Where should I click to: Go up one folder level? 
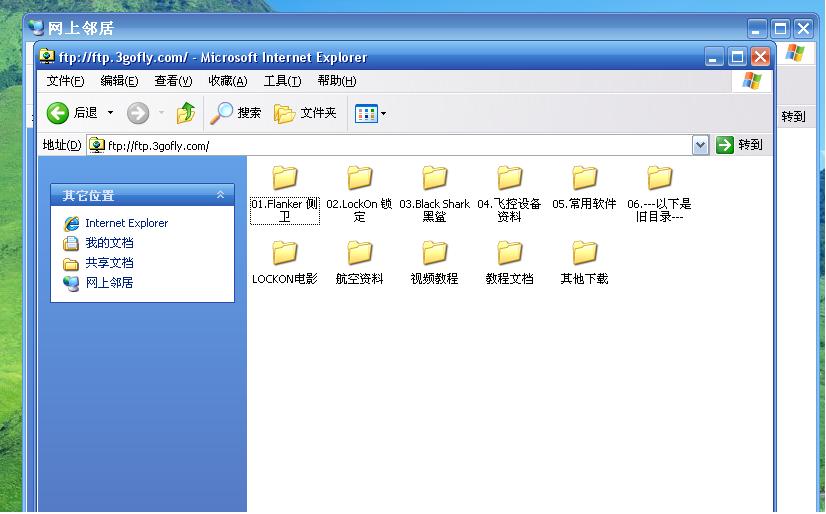(185, 113)
